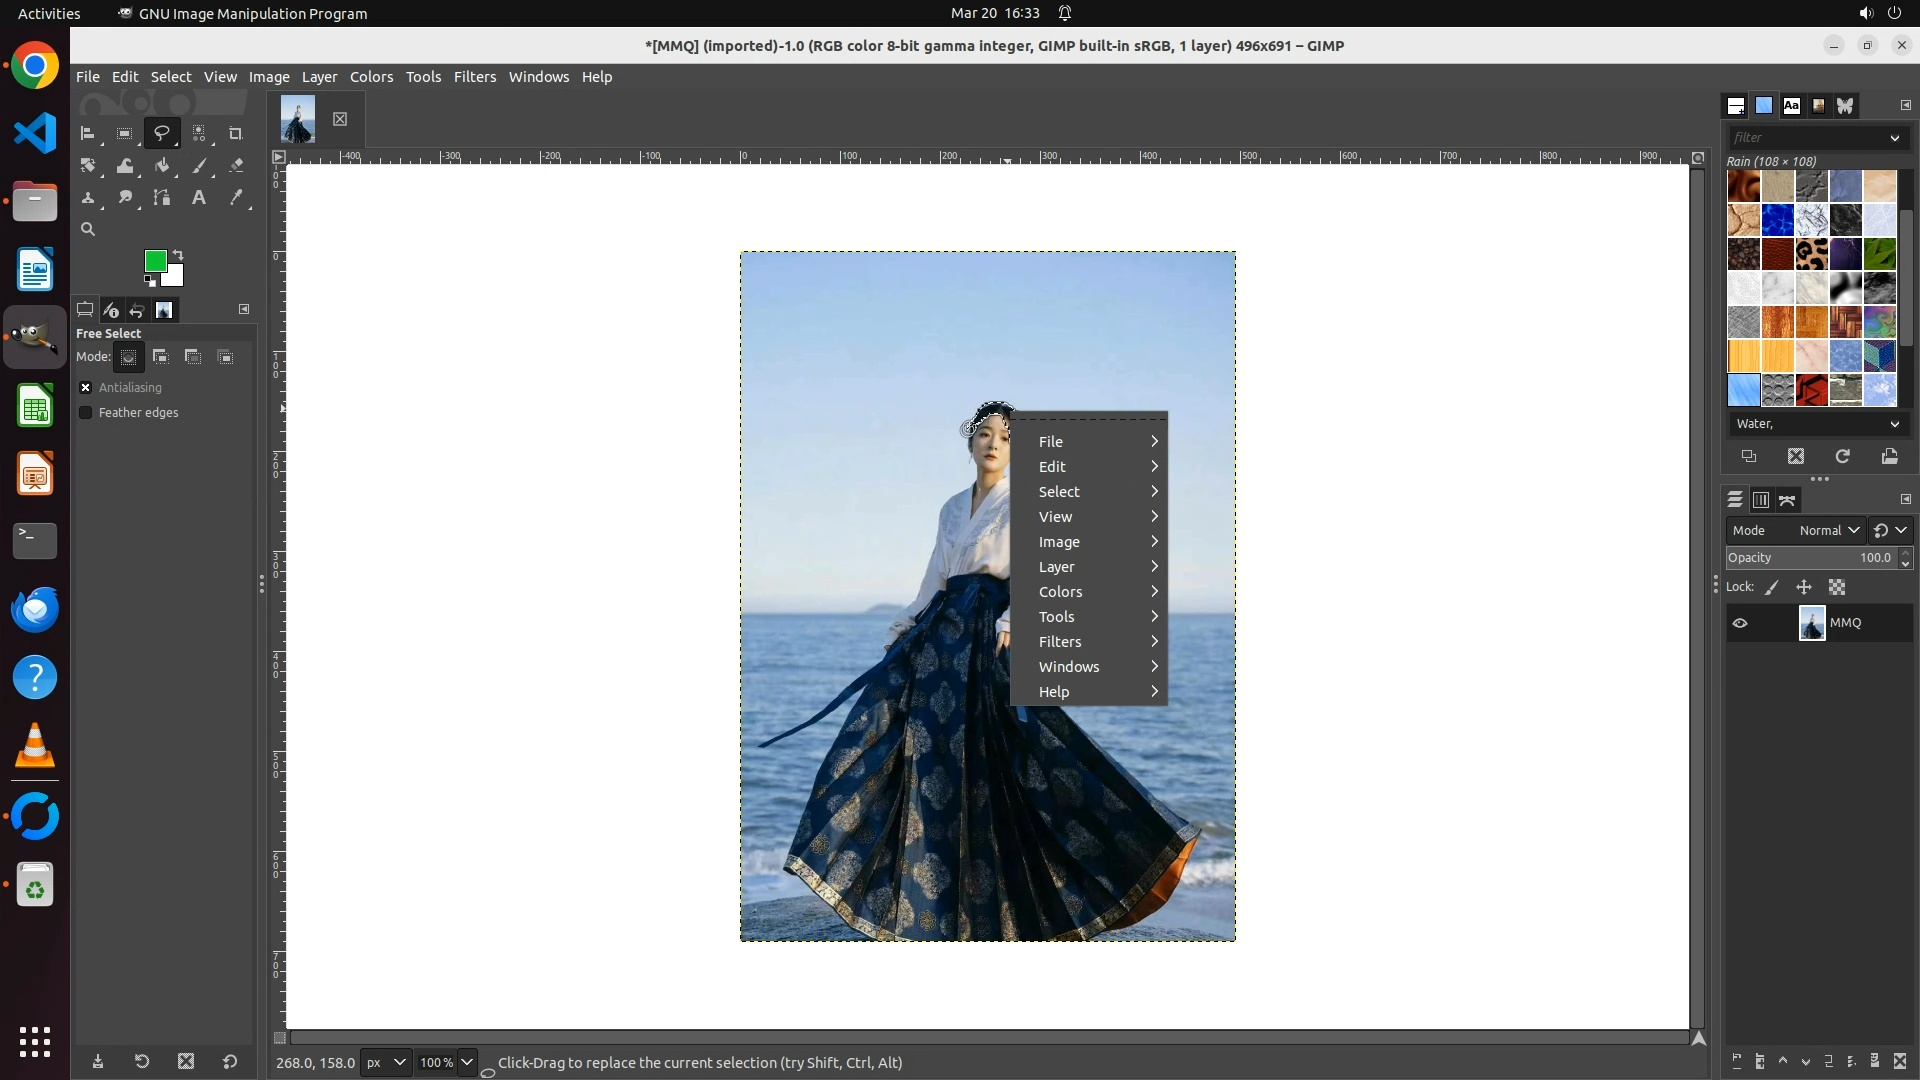Hide the MMQ layer with eye icon
1920x1080 pixels.
tap(1740, 623)
